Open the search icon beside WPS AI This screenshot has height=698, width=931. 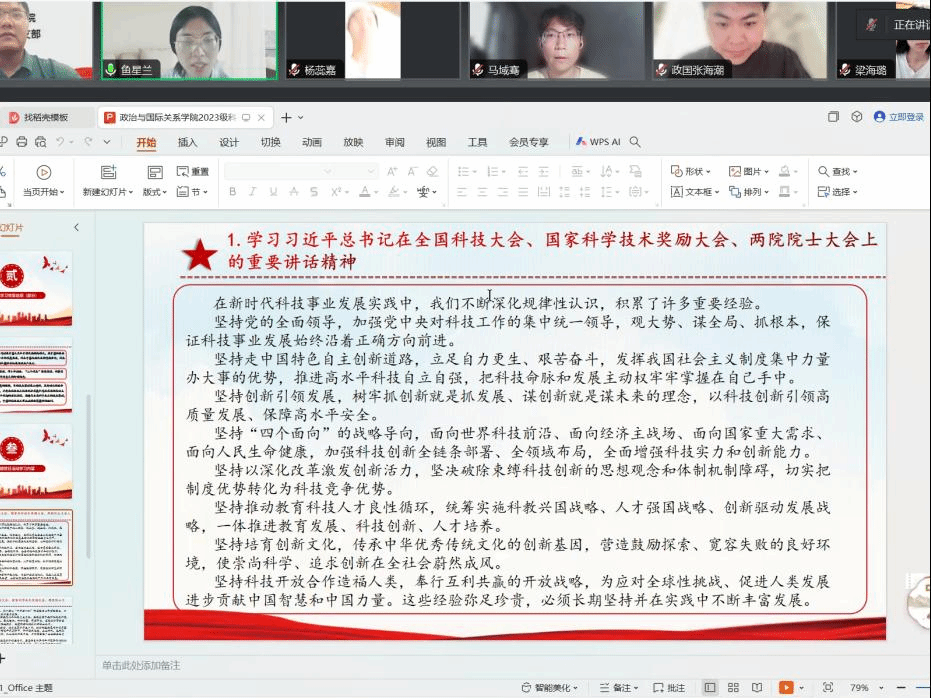click(x=635, y=142)
